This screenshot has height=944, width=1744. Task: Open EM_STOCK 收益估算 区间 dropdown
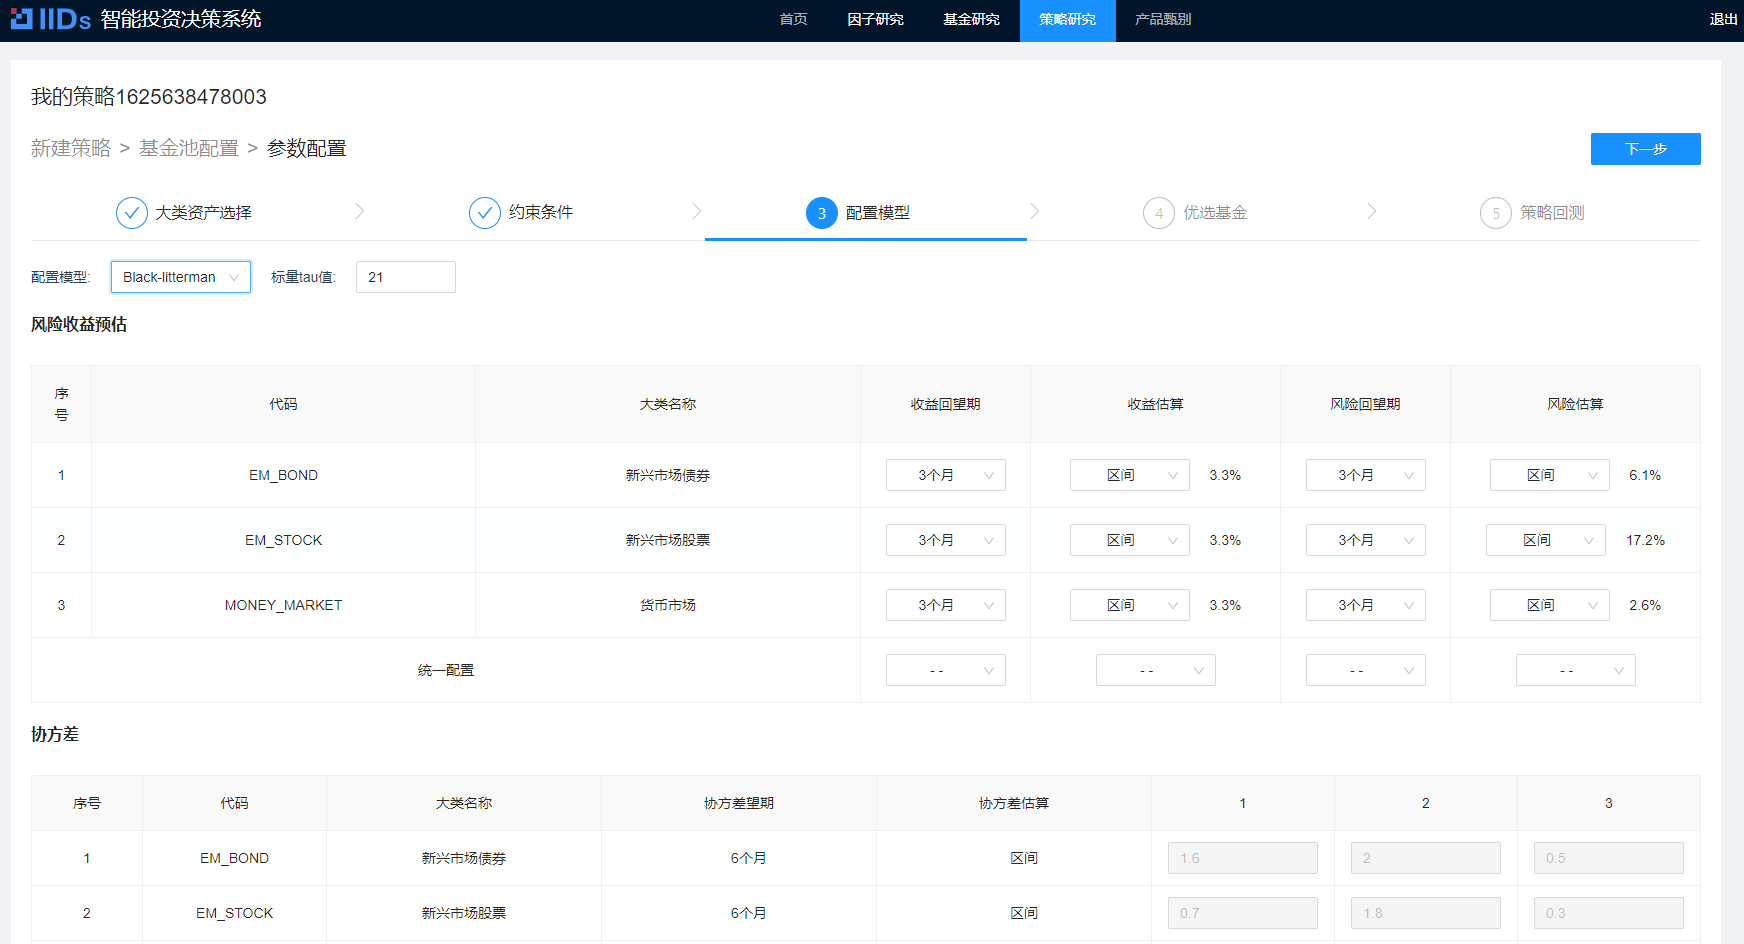(1130, 540)
